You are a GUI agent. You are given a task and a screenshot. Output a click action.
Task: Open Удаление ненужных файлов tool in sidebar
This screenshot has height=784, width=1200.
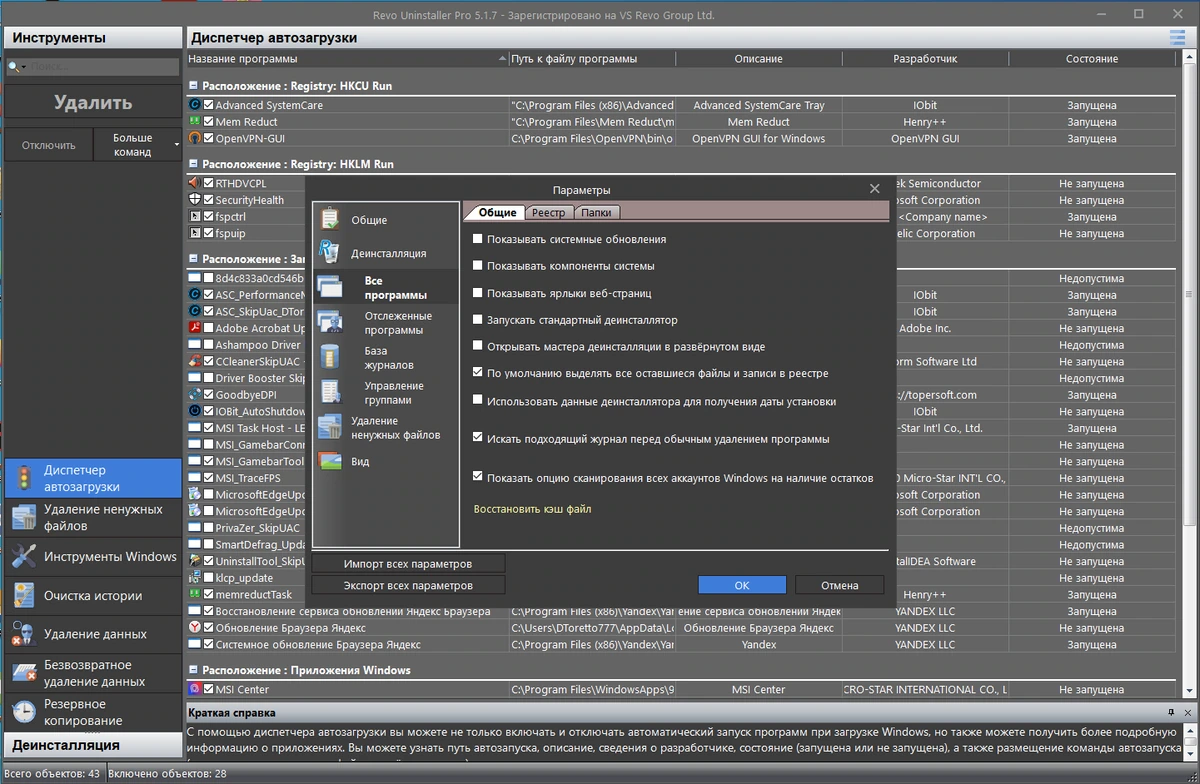[92, 517]
